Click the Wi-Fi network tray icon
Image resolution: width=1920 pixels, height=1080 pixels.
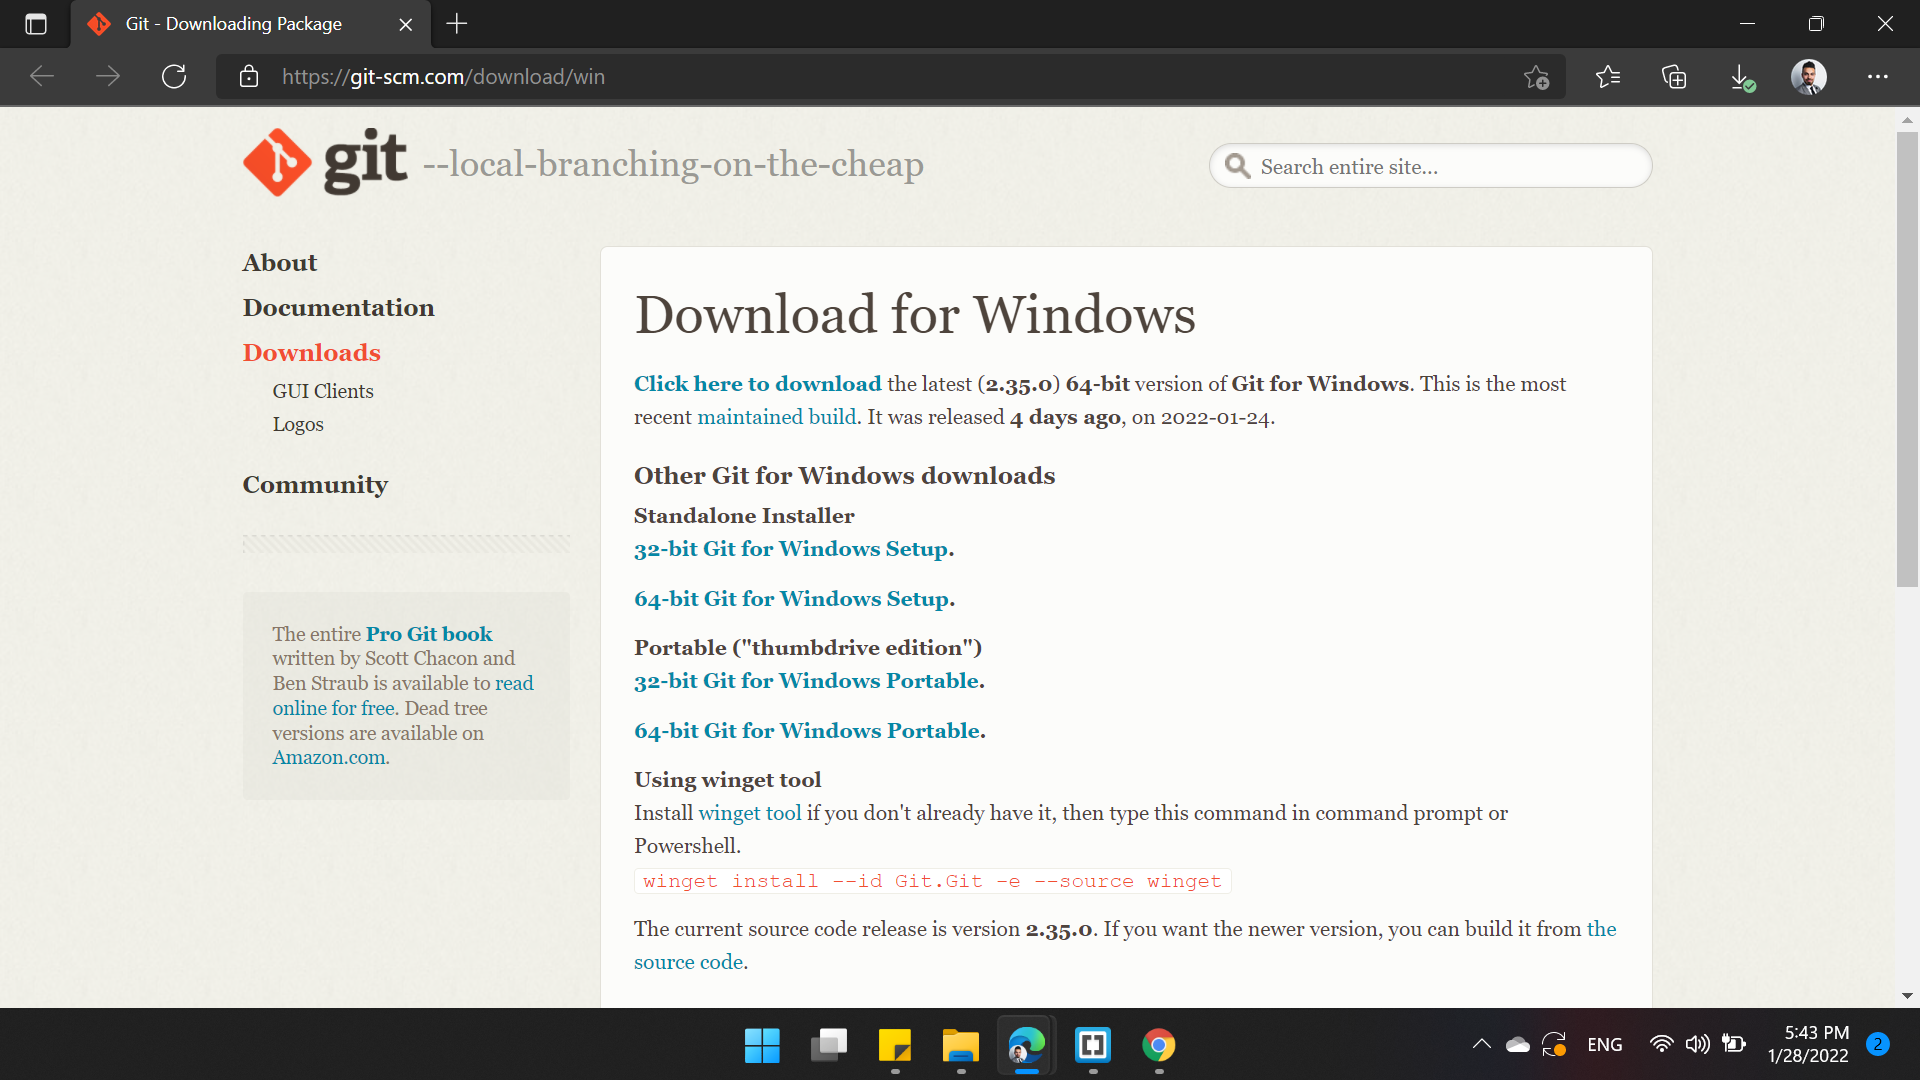(1661, 1044)
